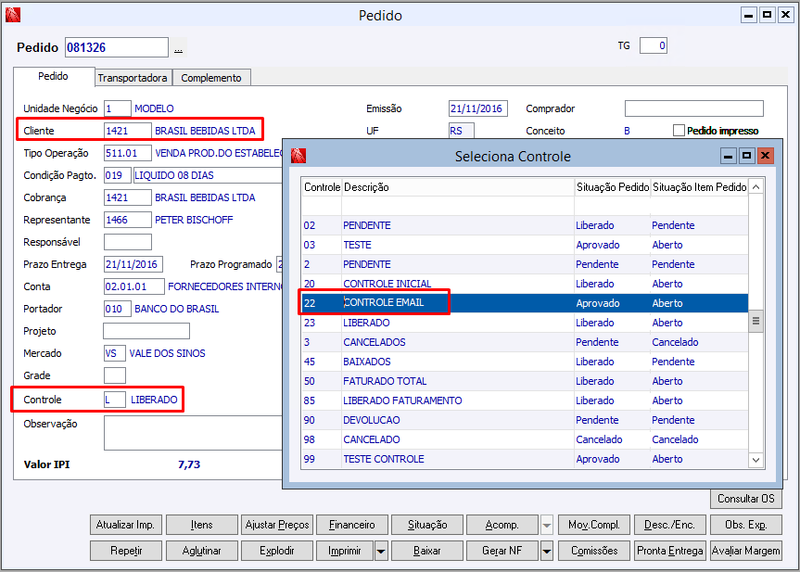Click the Consultar OS button
Image resolution: width=800 pixels, height=572 pixels.
(x=746, y=499)
